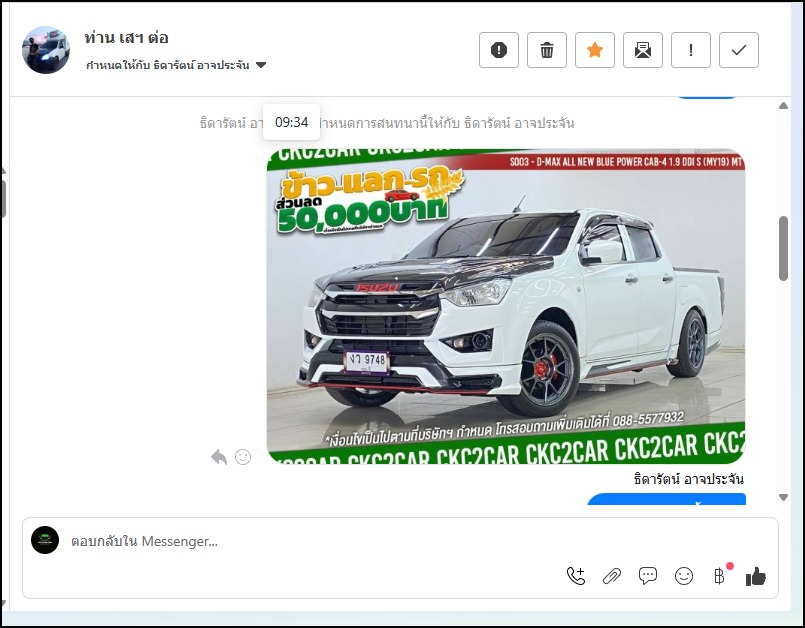Open profile picture of ท่าน เสฯ ต่อ

coord(46,50)
